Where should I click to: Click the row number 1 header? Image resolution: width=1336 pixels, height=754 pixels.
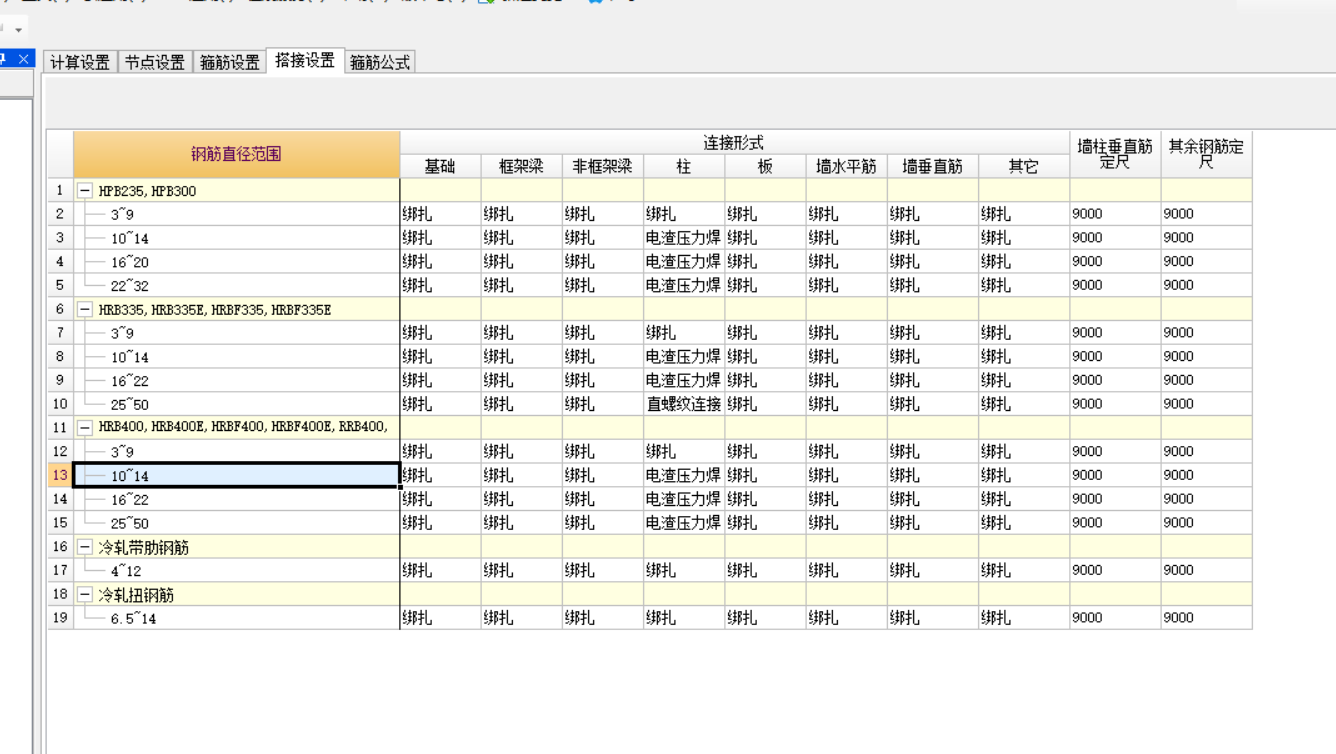60,190
